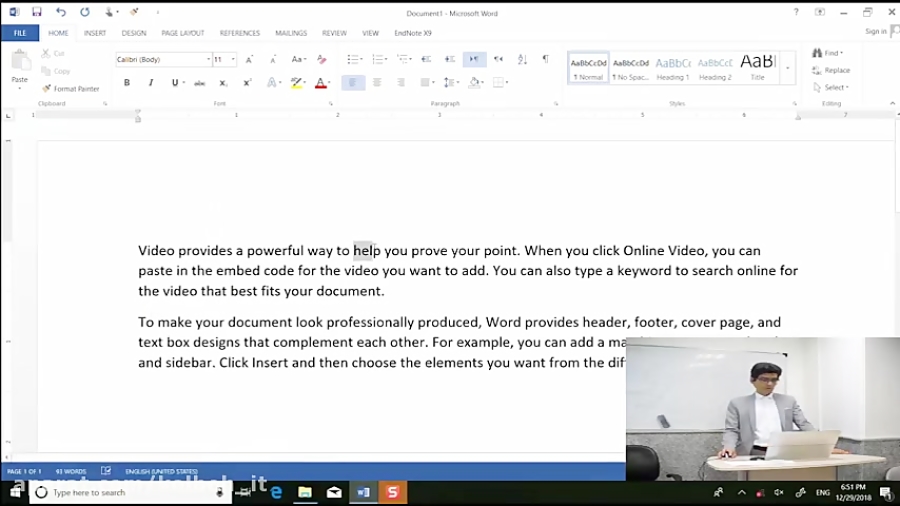
Task: Center the text
Action: pos(377,83)
